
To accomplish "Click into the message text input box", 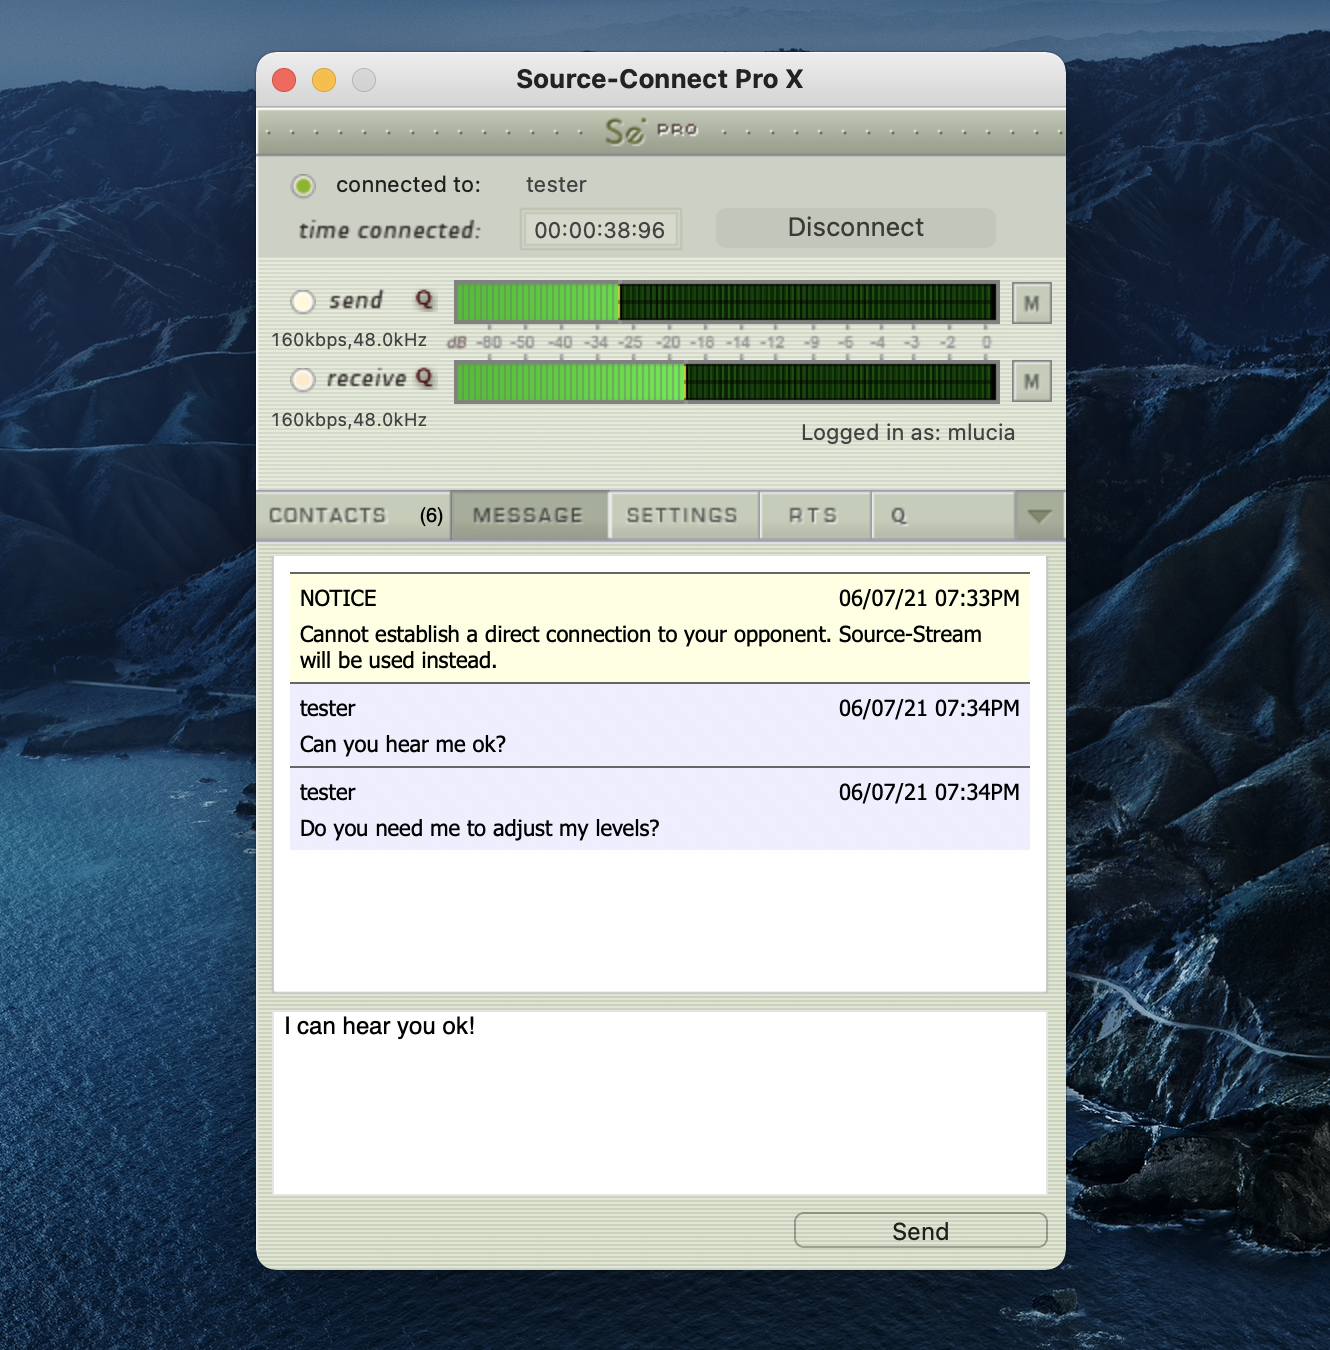I will (660, 1102).
